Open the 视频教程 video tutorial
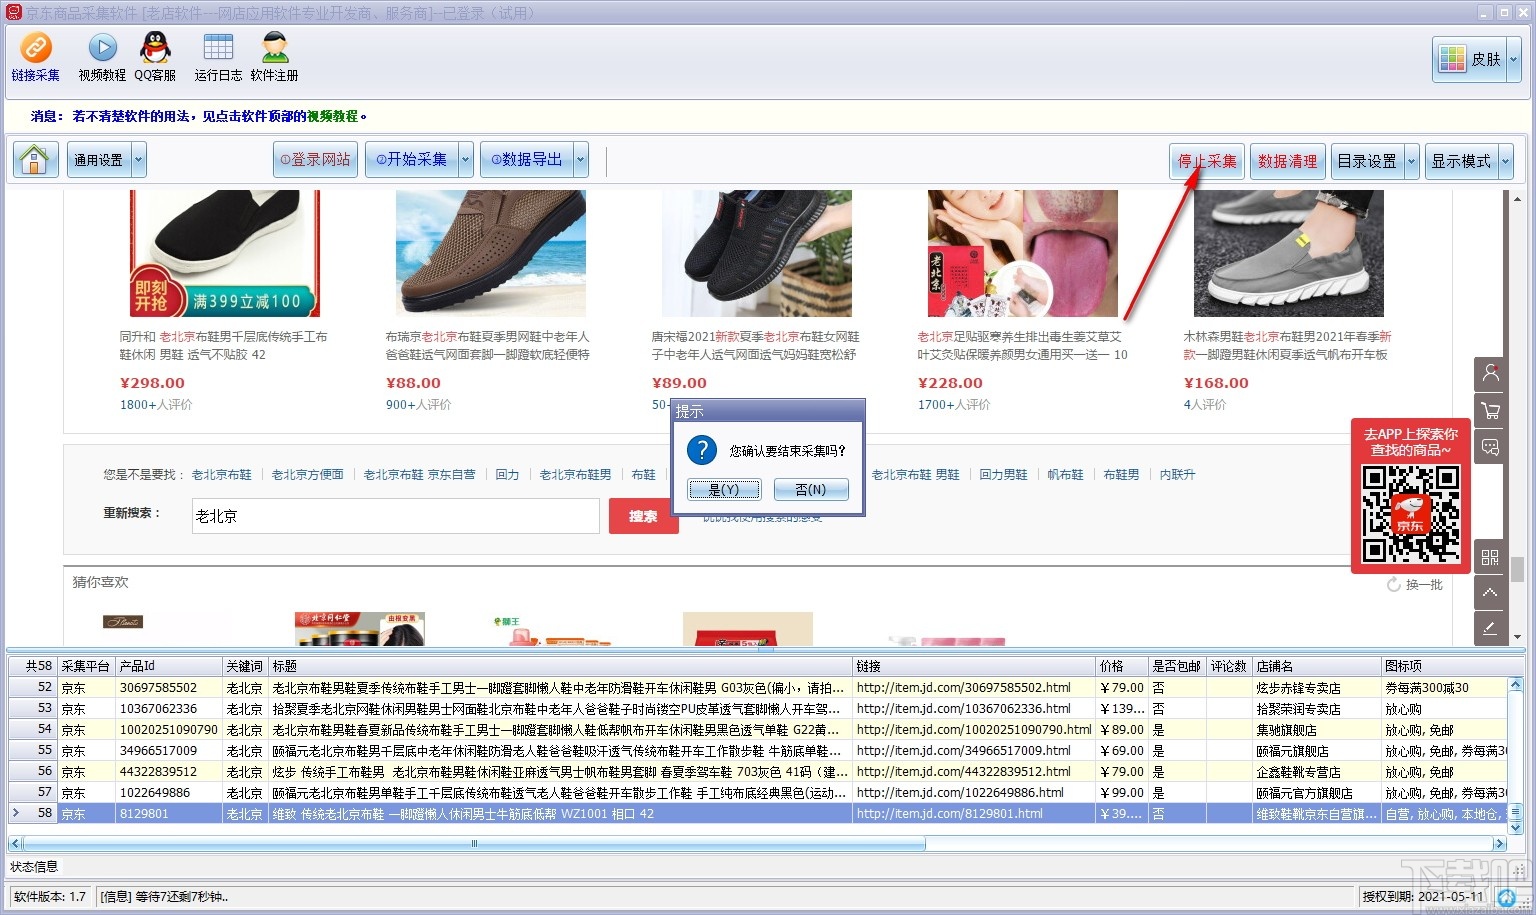This screenshot has width=1536, height=915. click(102, 57)
